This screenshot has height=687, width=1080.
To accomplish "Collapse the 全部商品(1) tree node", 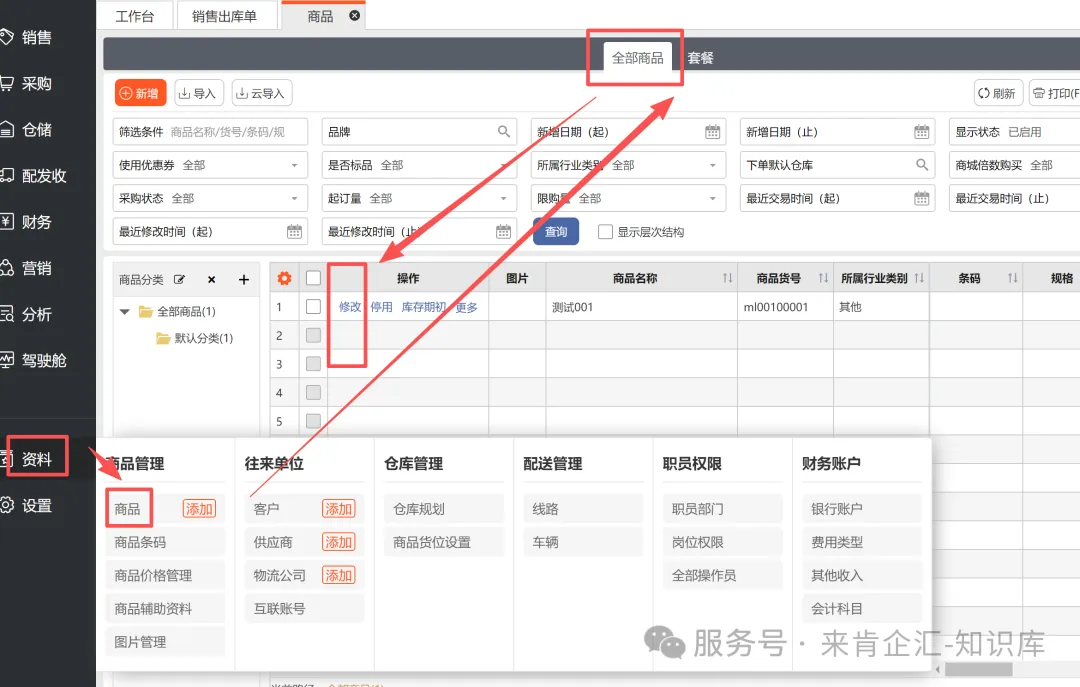I will (125, 312).
